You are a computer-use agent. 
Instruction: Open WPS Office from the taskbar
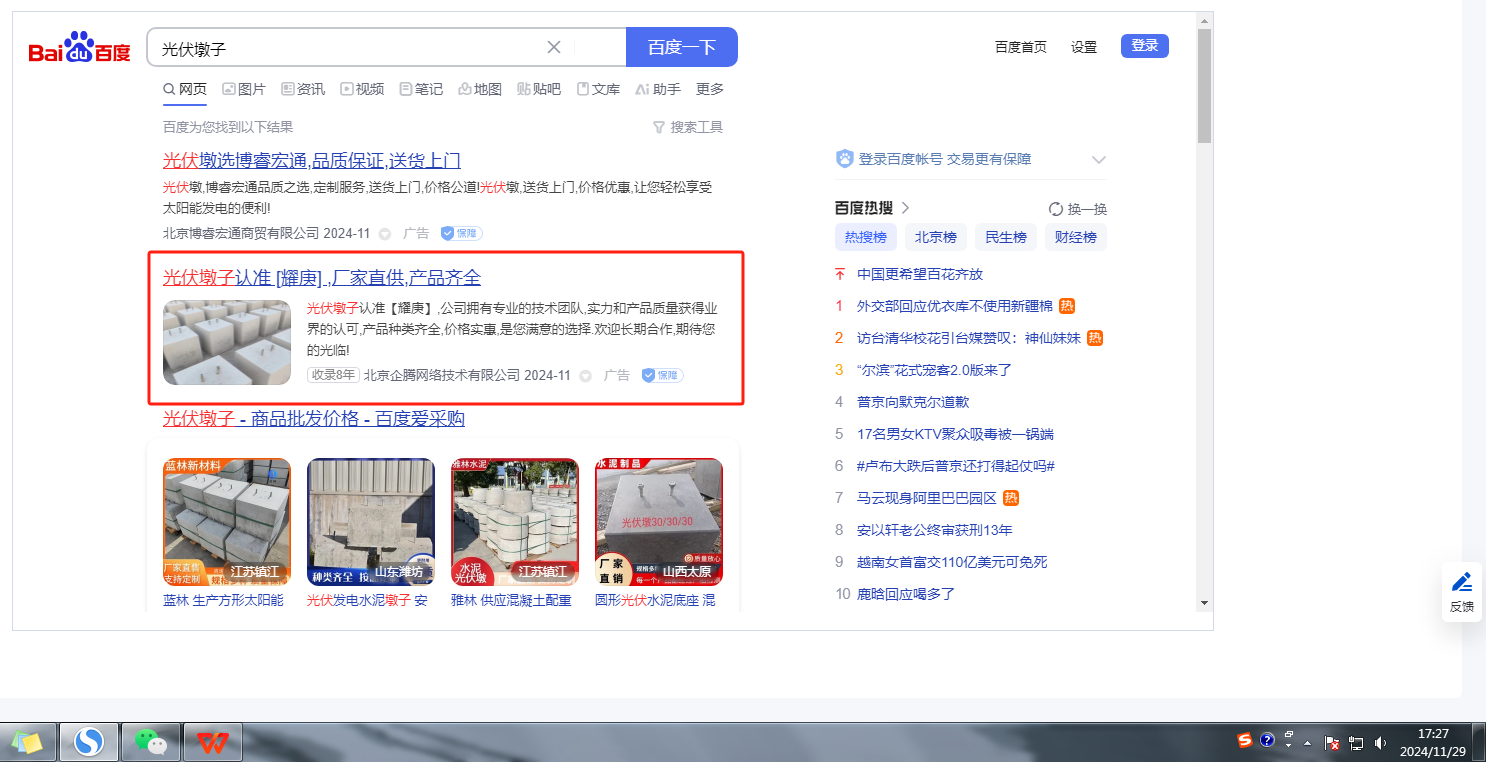[x=211, y=742]
